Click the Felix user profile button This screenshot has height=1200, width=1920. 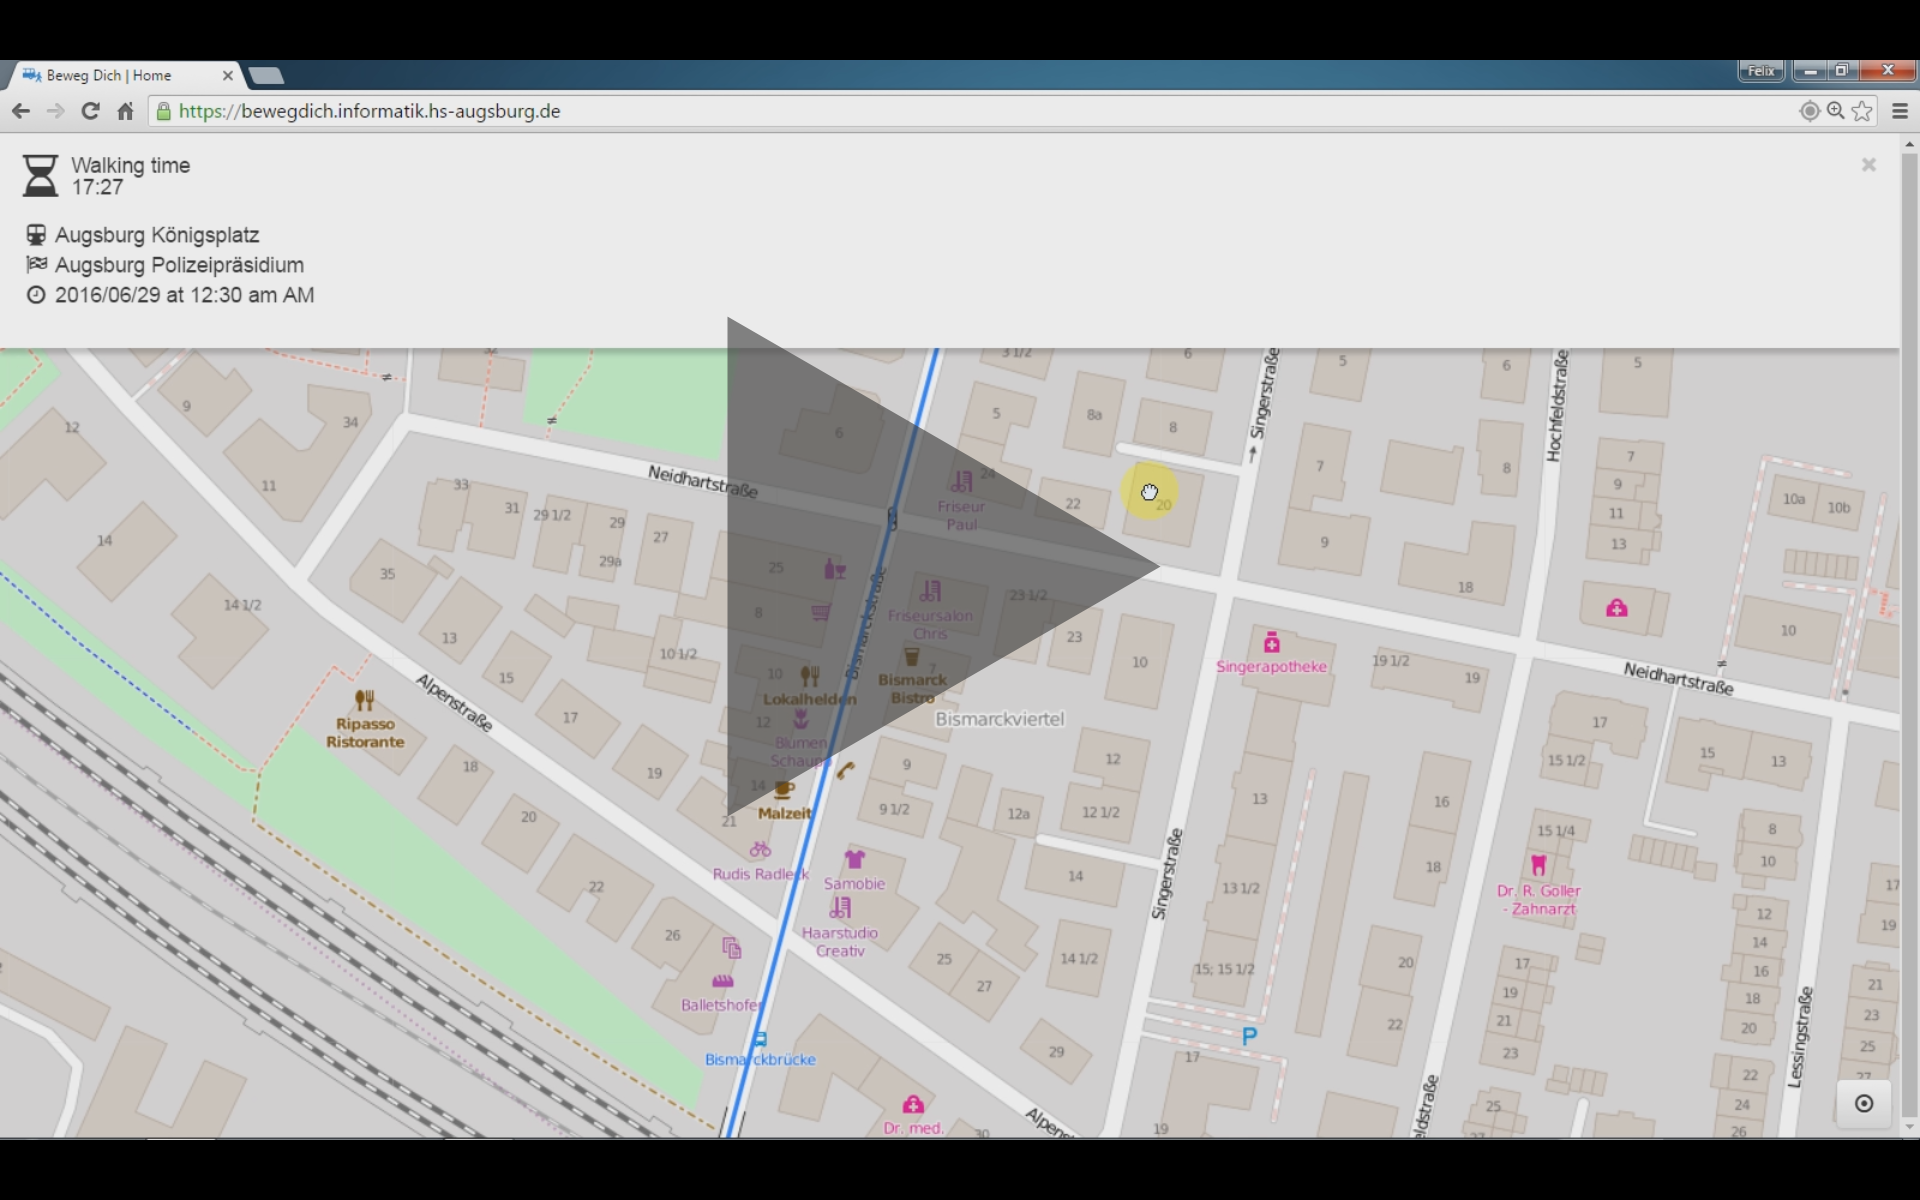pyautogui.click(x=1761, y=71)
